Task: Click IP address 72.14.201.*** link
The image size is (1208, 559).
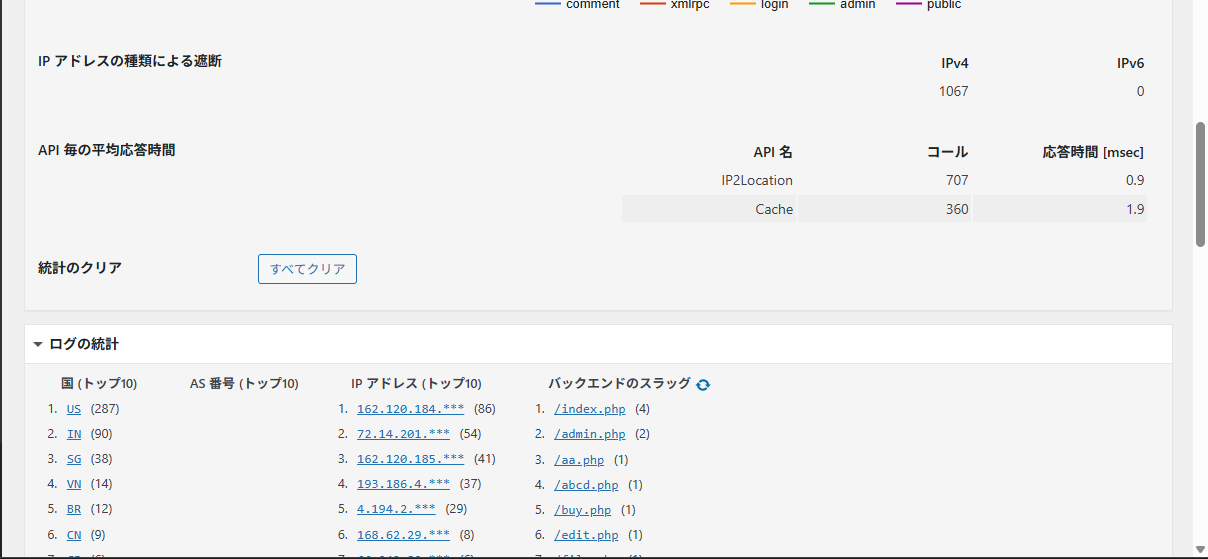Action: coord(403,434)
